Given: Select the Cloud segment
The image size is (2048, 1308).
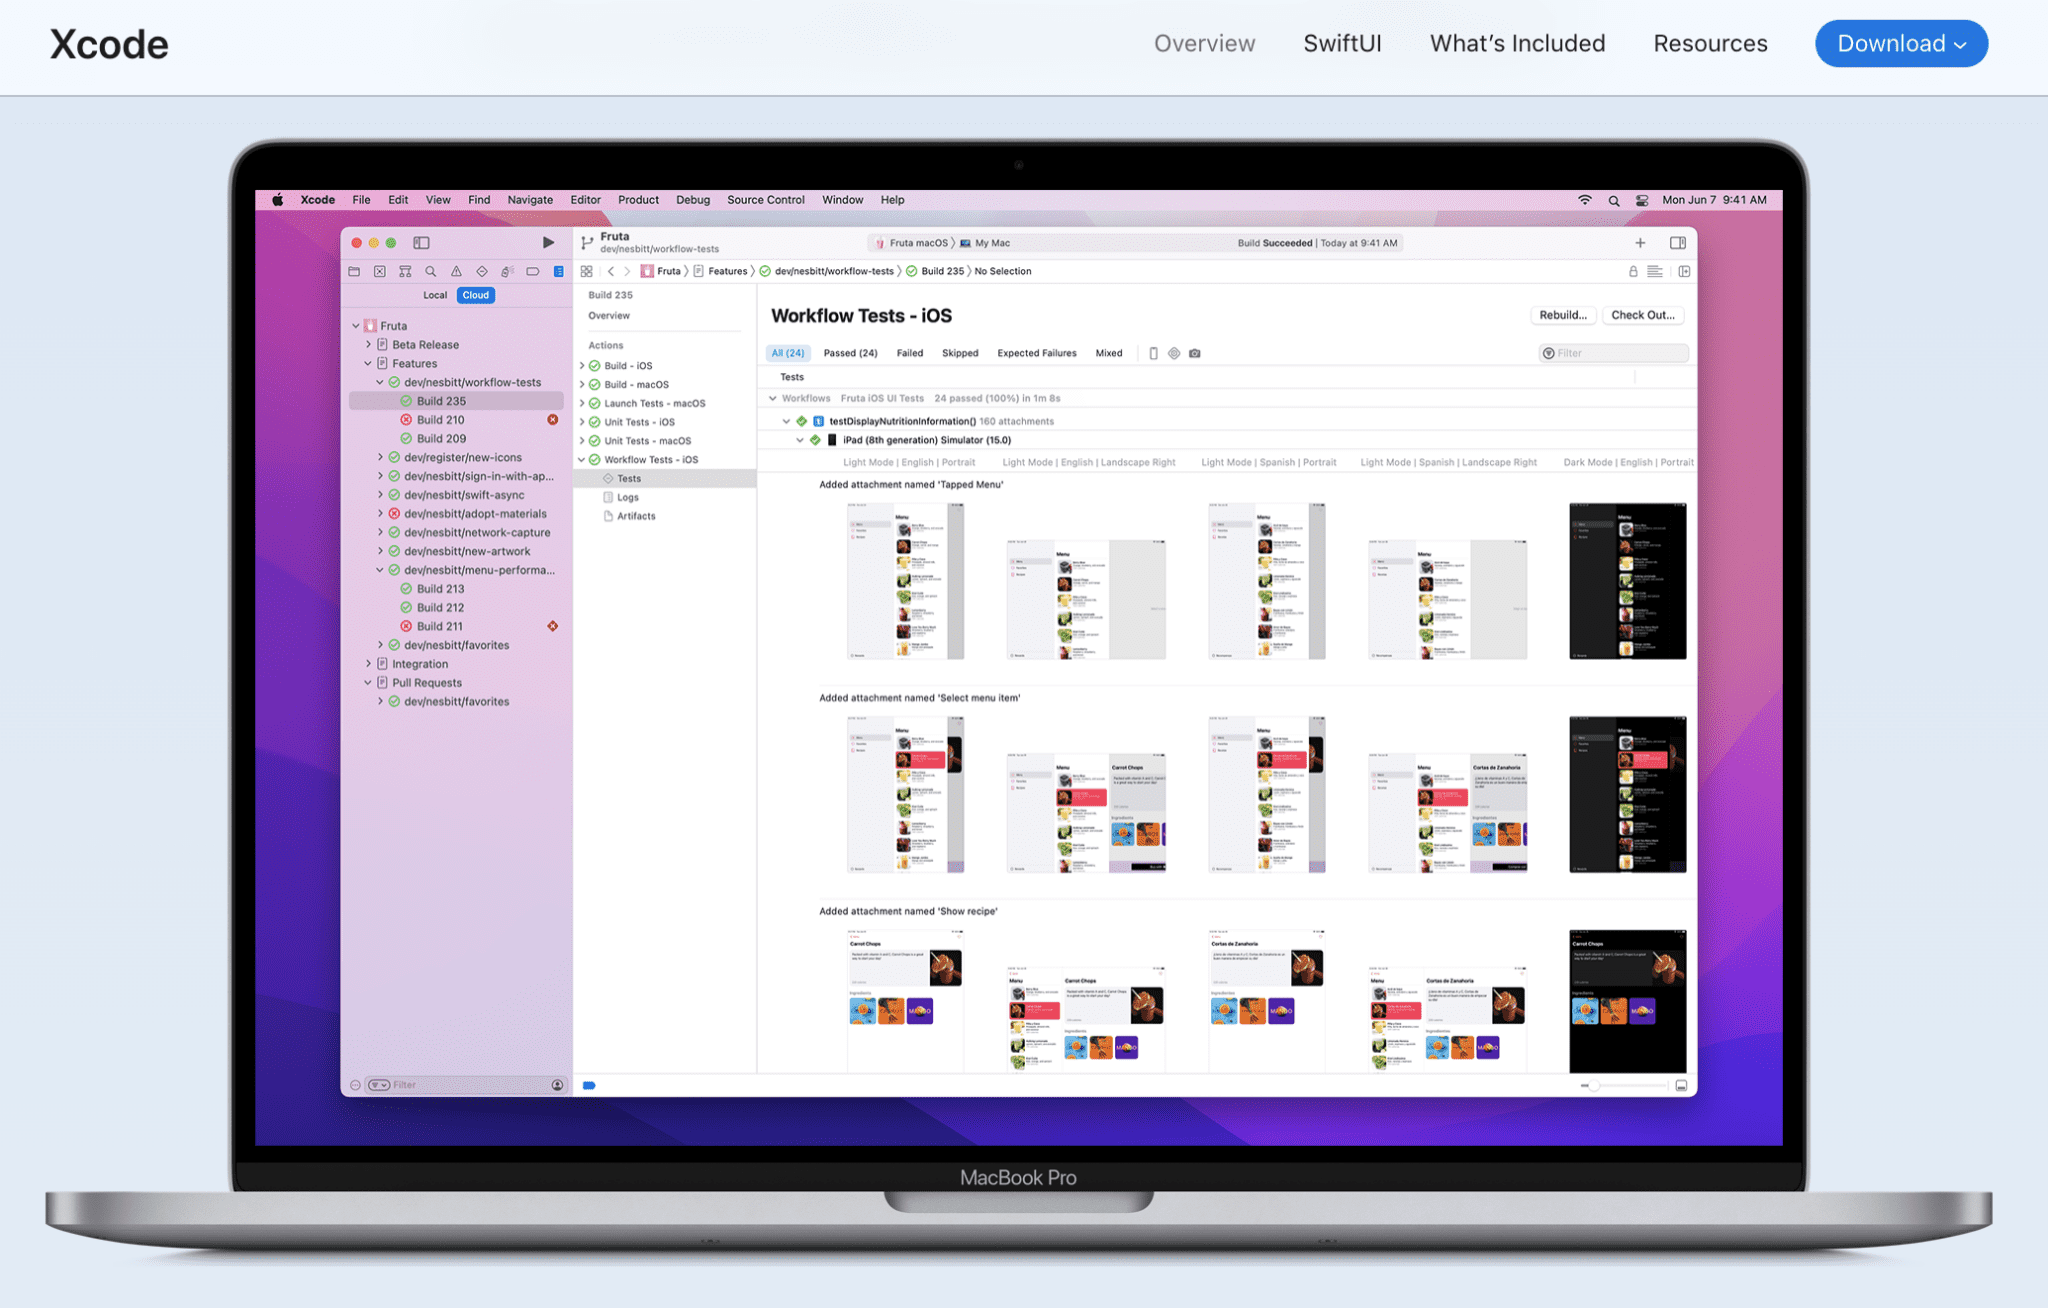Looking at the screenshot, I should (476, 295).
